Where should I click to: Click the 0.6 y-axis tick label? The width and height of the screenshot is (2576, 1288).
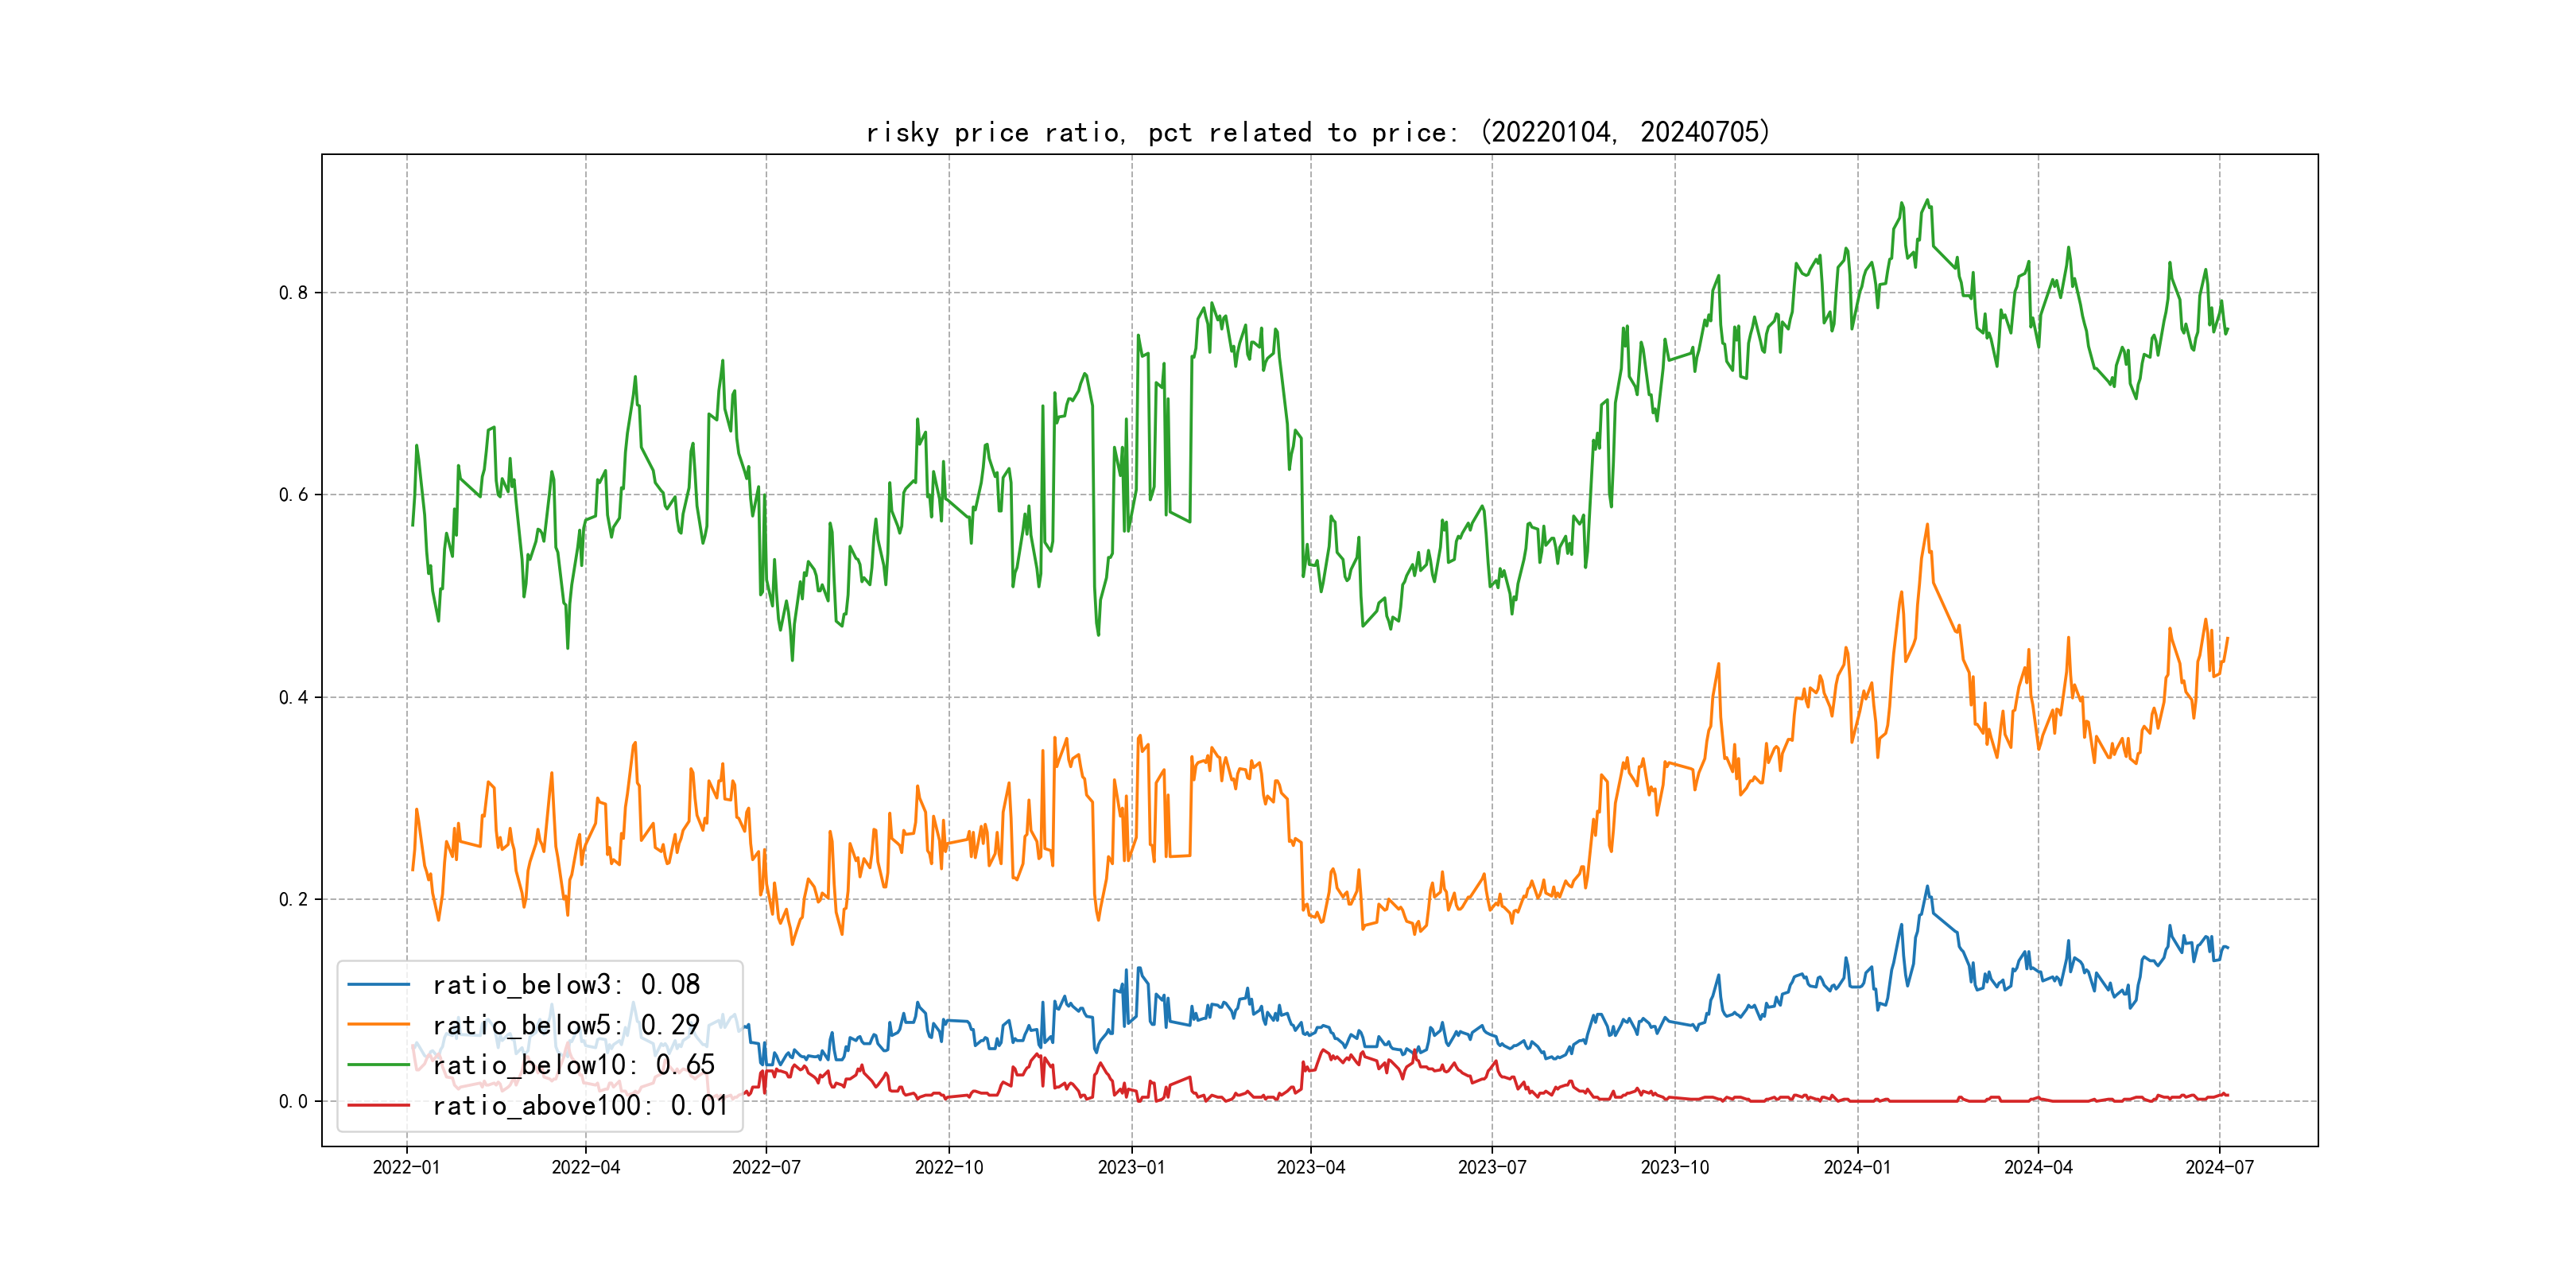click(293, 495)
